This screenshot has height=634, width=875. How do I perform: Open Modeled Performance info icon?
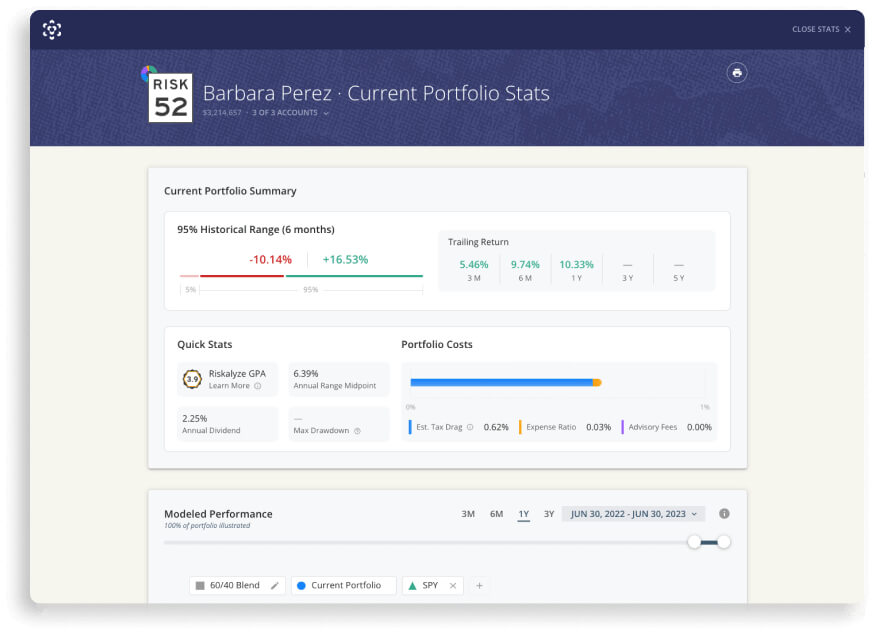pyautogui.click(x=724, y=513)
